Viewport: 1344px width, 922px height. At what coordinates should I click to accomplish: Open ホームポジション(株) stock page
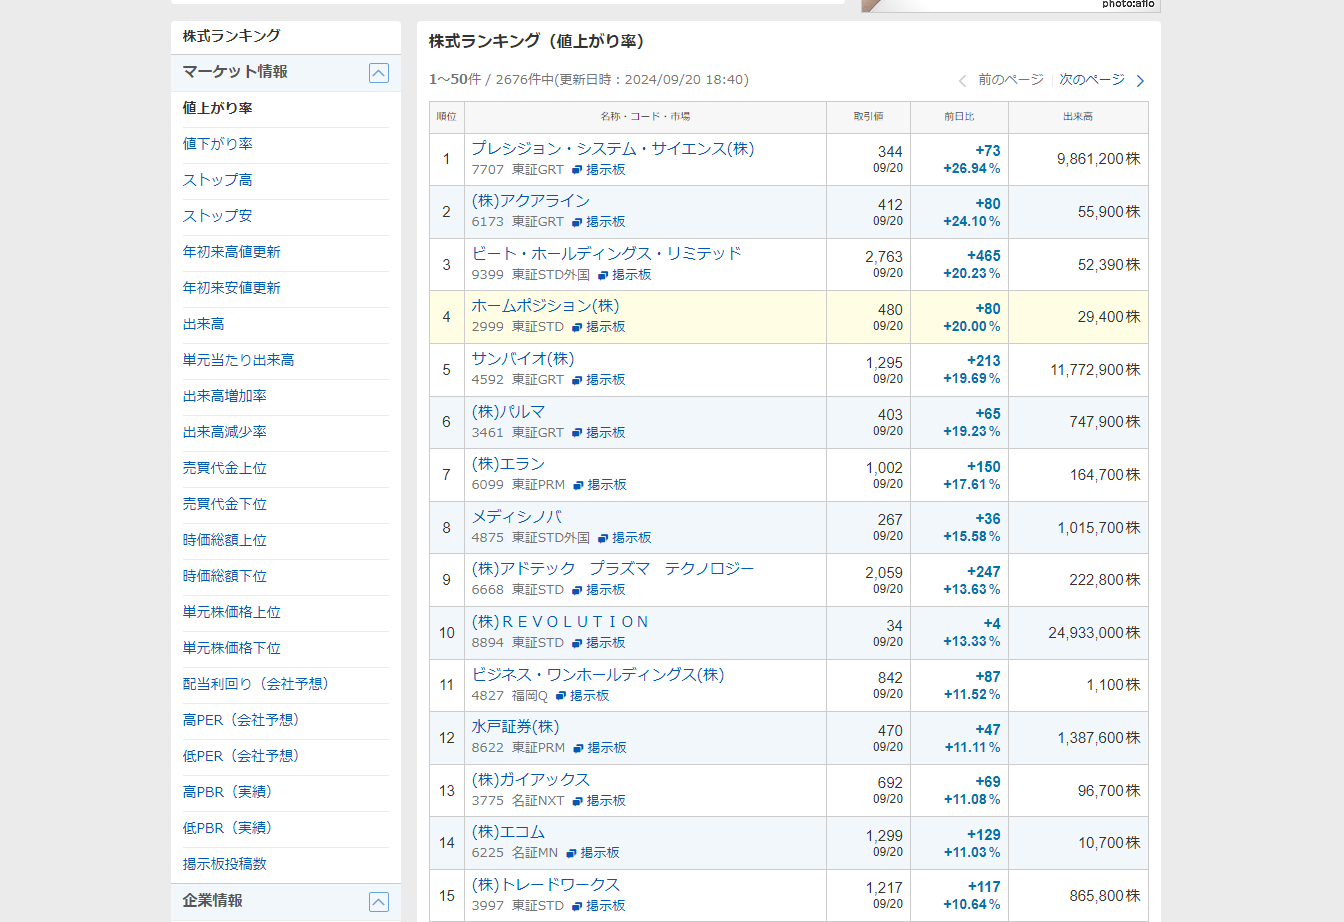pos(545,306)
